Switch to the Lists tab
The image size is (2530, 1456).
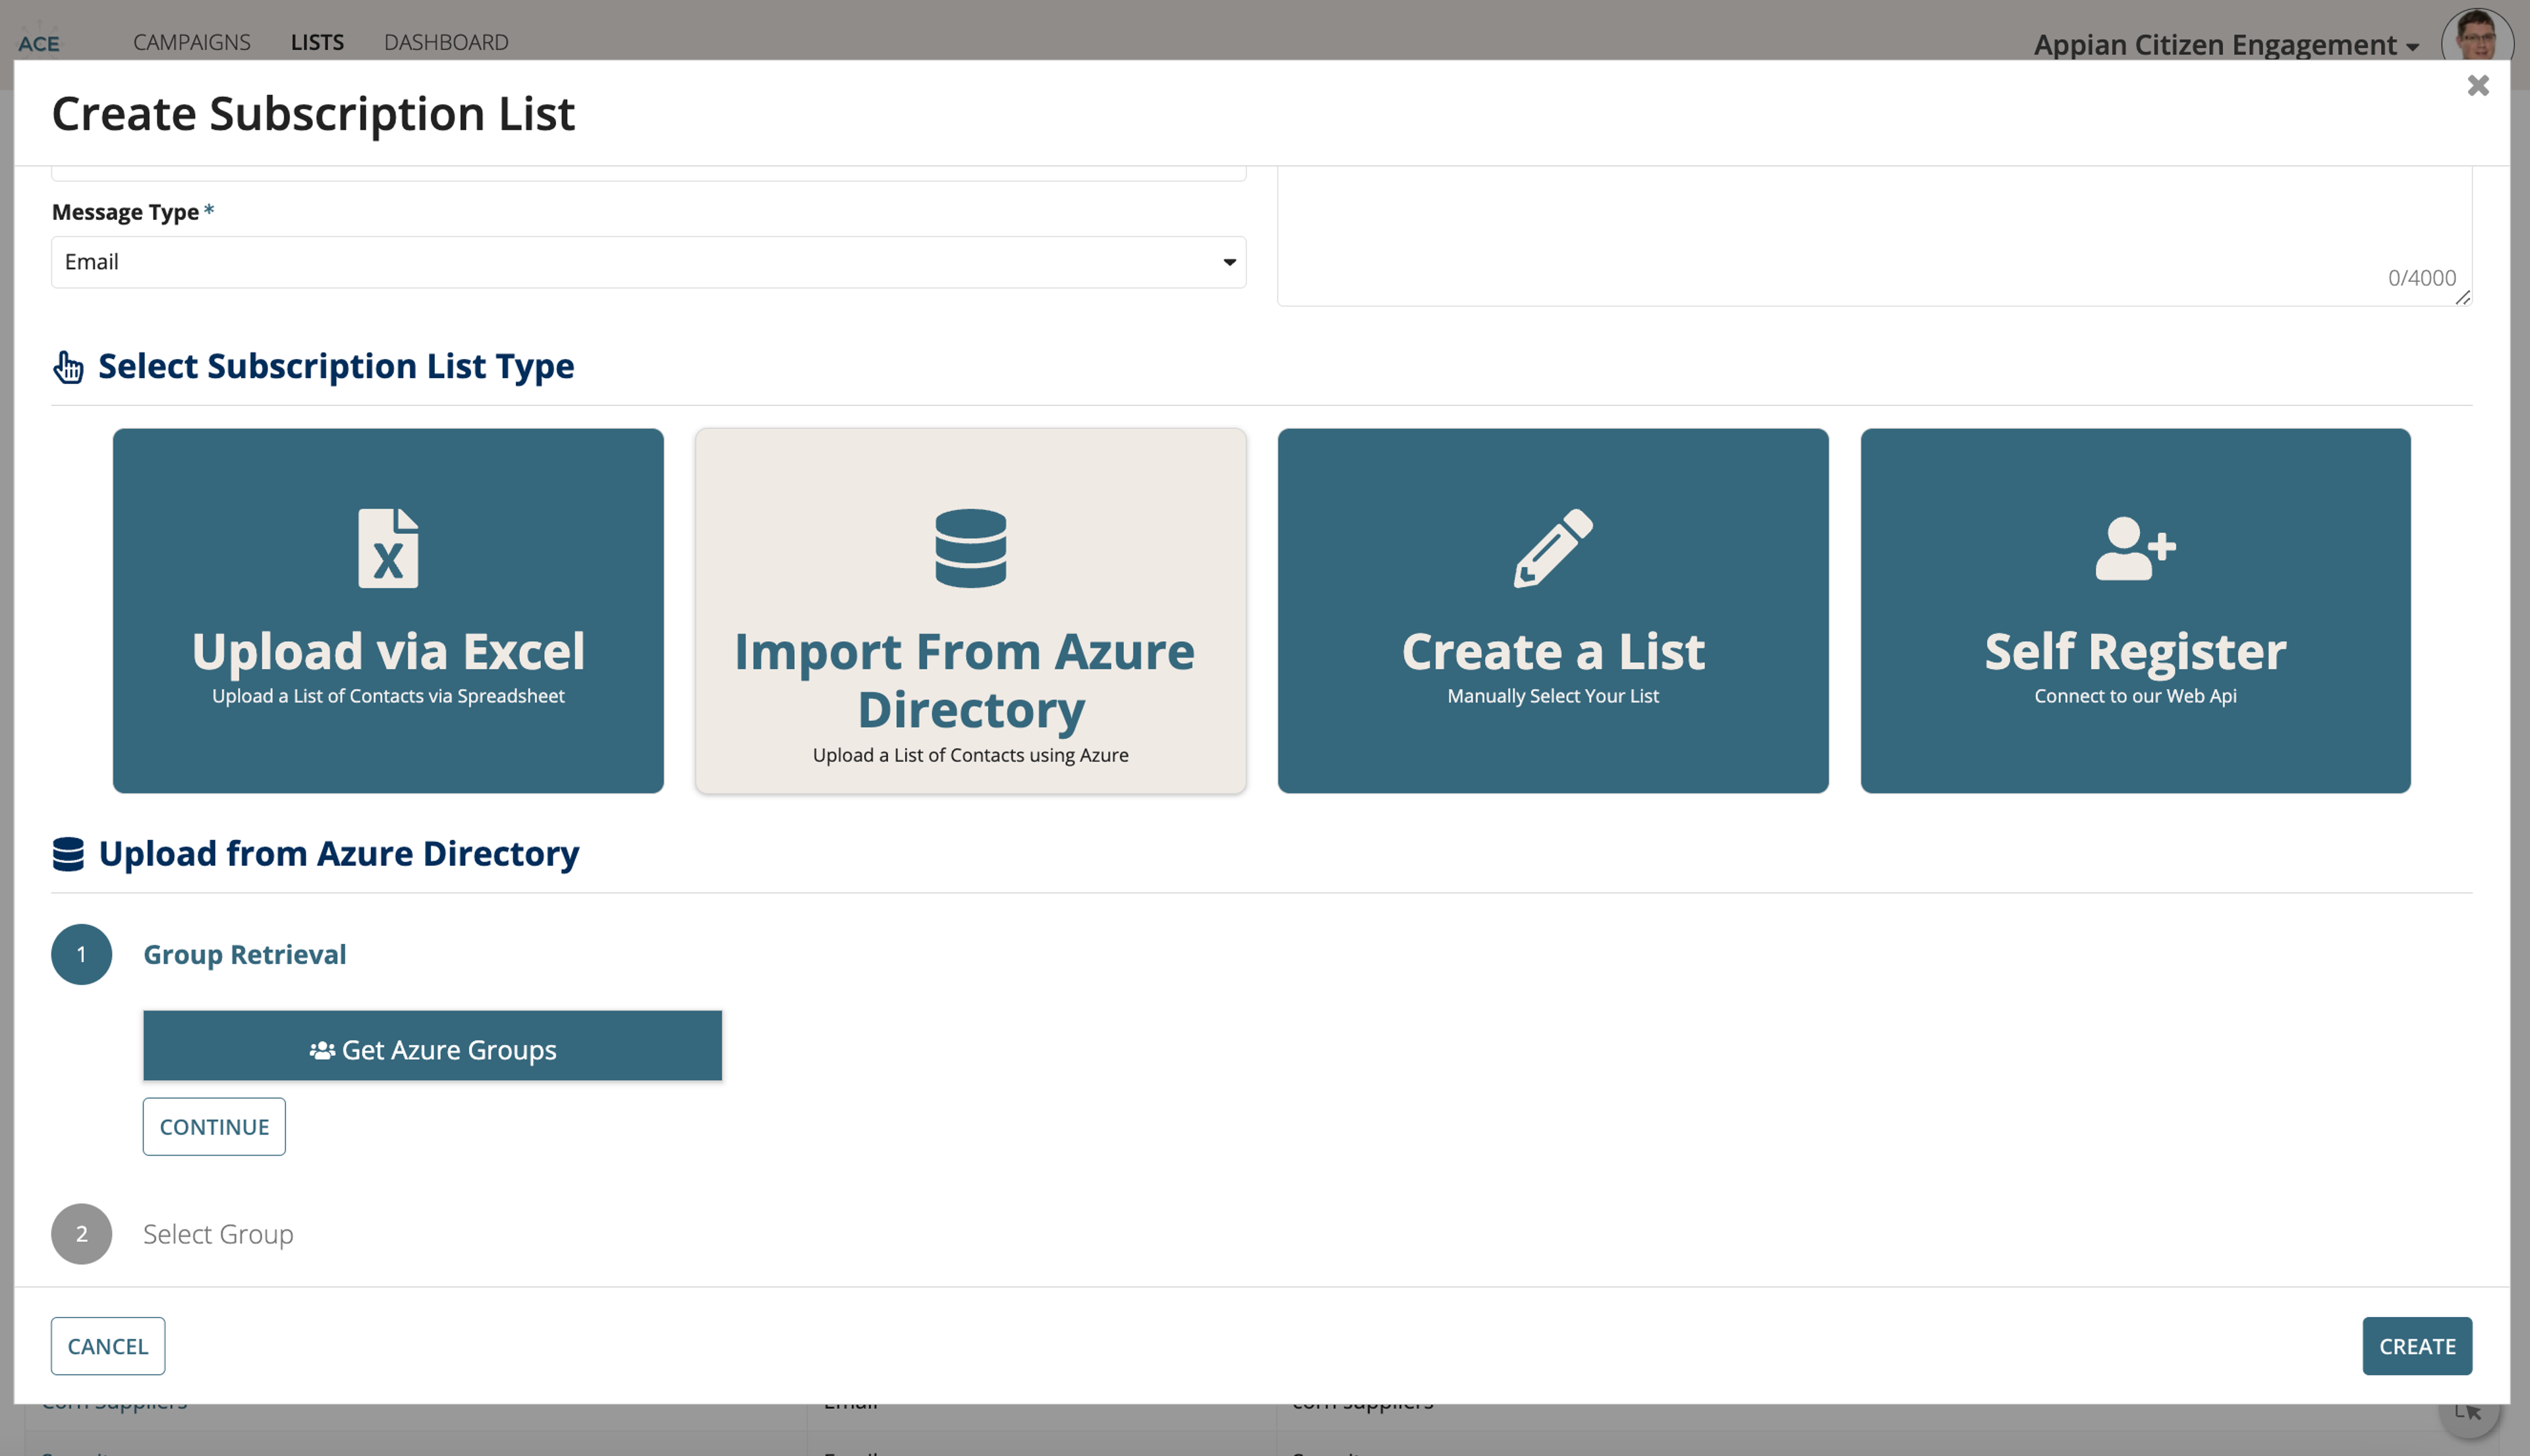click(x=317, y=42)
